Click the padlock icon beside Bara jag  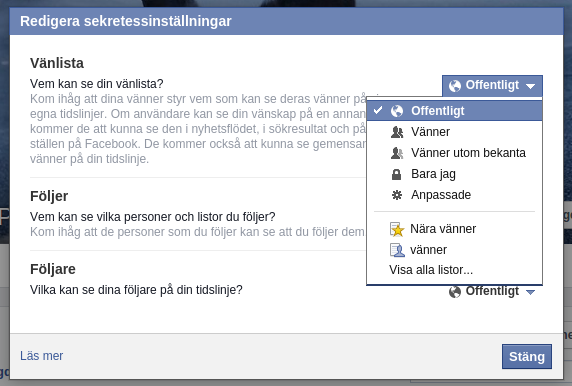[397, 174]
